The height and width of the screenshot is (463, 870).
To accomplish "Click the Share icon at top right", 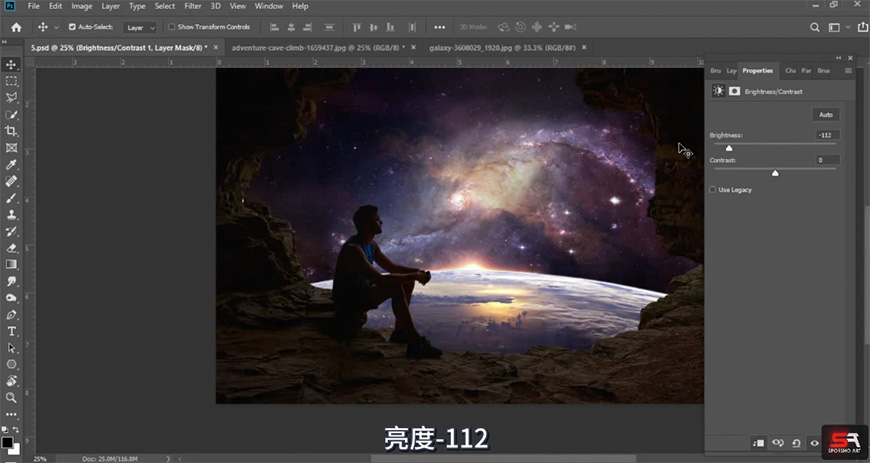I will point(863,27).
